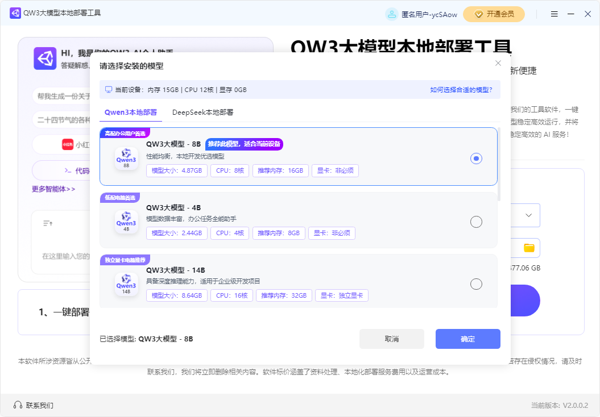Open 如何选择合适的模型 help link
Viewport: 600px width, 417px height.
click(461, 89)
